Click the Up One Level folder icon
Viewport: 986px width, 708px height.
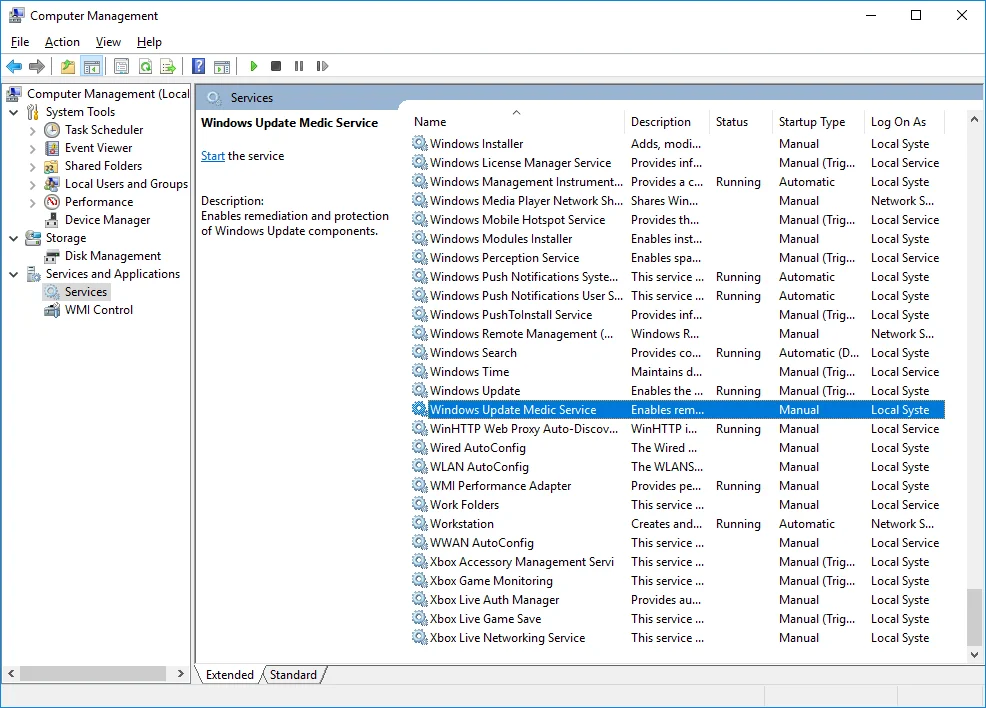click(68, 66)
